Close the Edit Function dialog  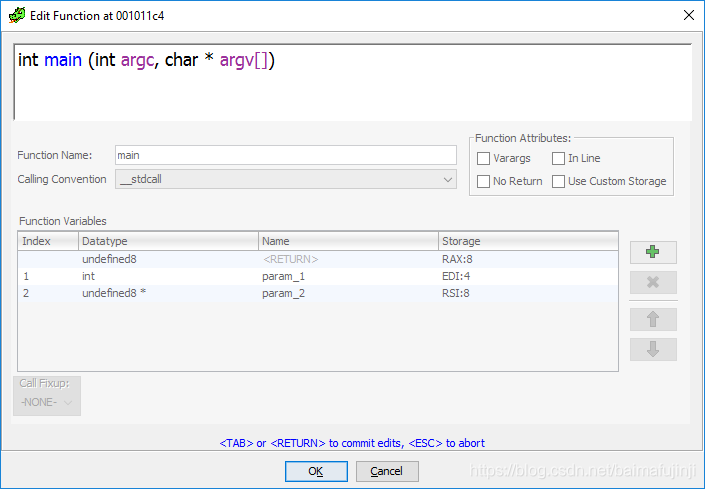(x=688, y=15)
